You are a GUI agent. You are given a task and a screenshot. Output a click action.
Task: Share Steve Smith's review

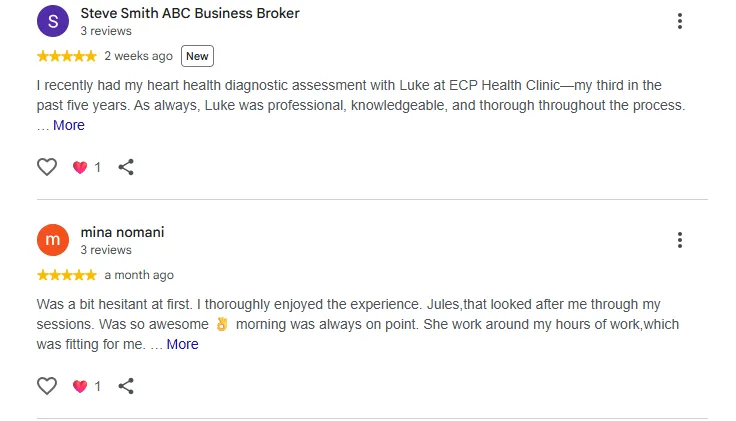tap(126, 167)
